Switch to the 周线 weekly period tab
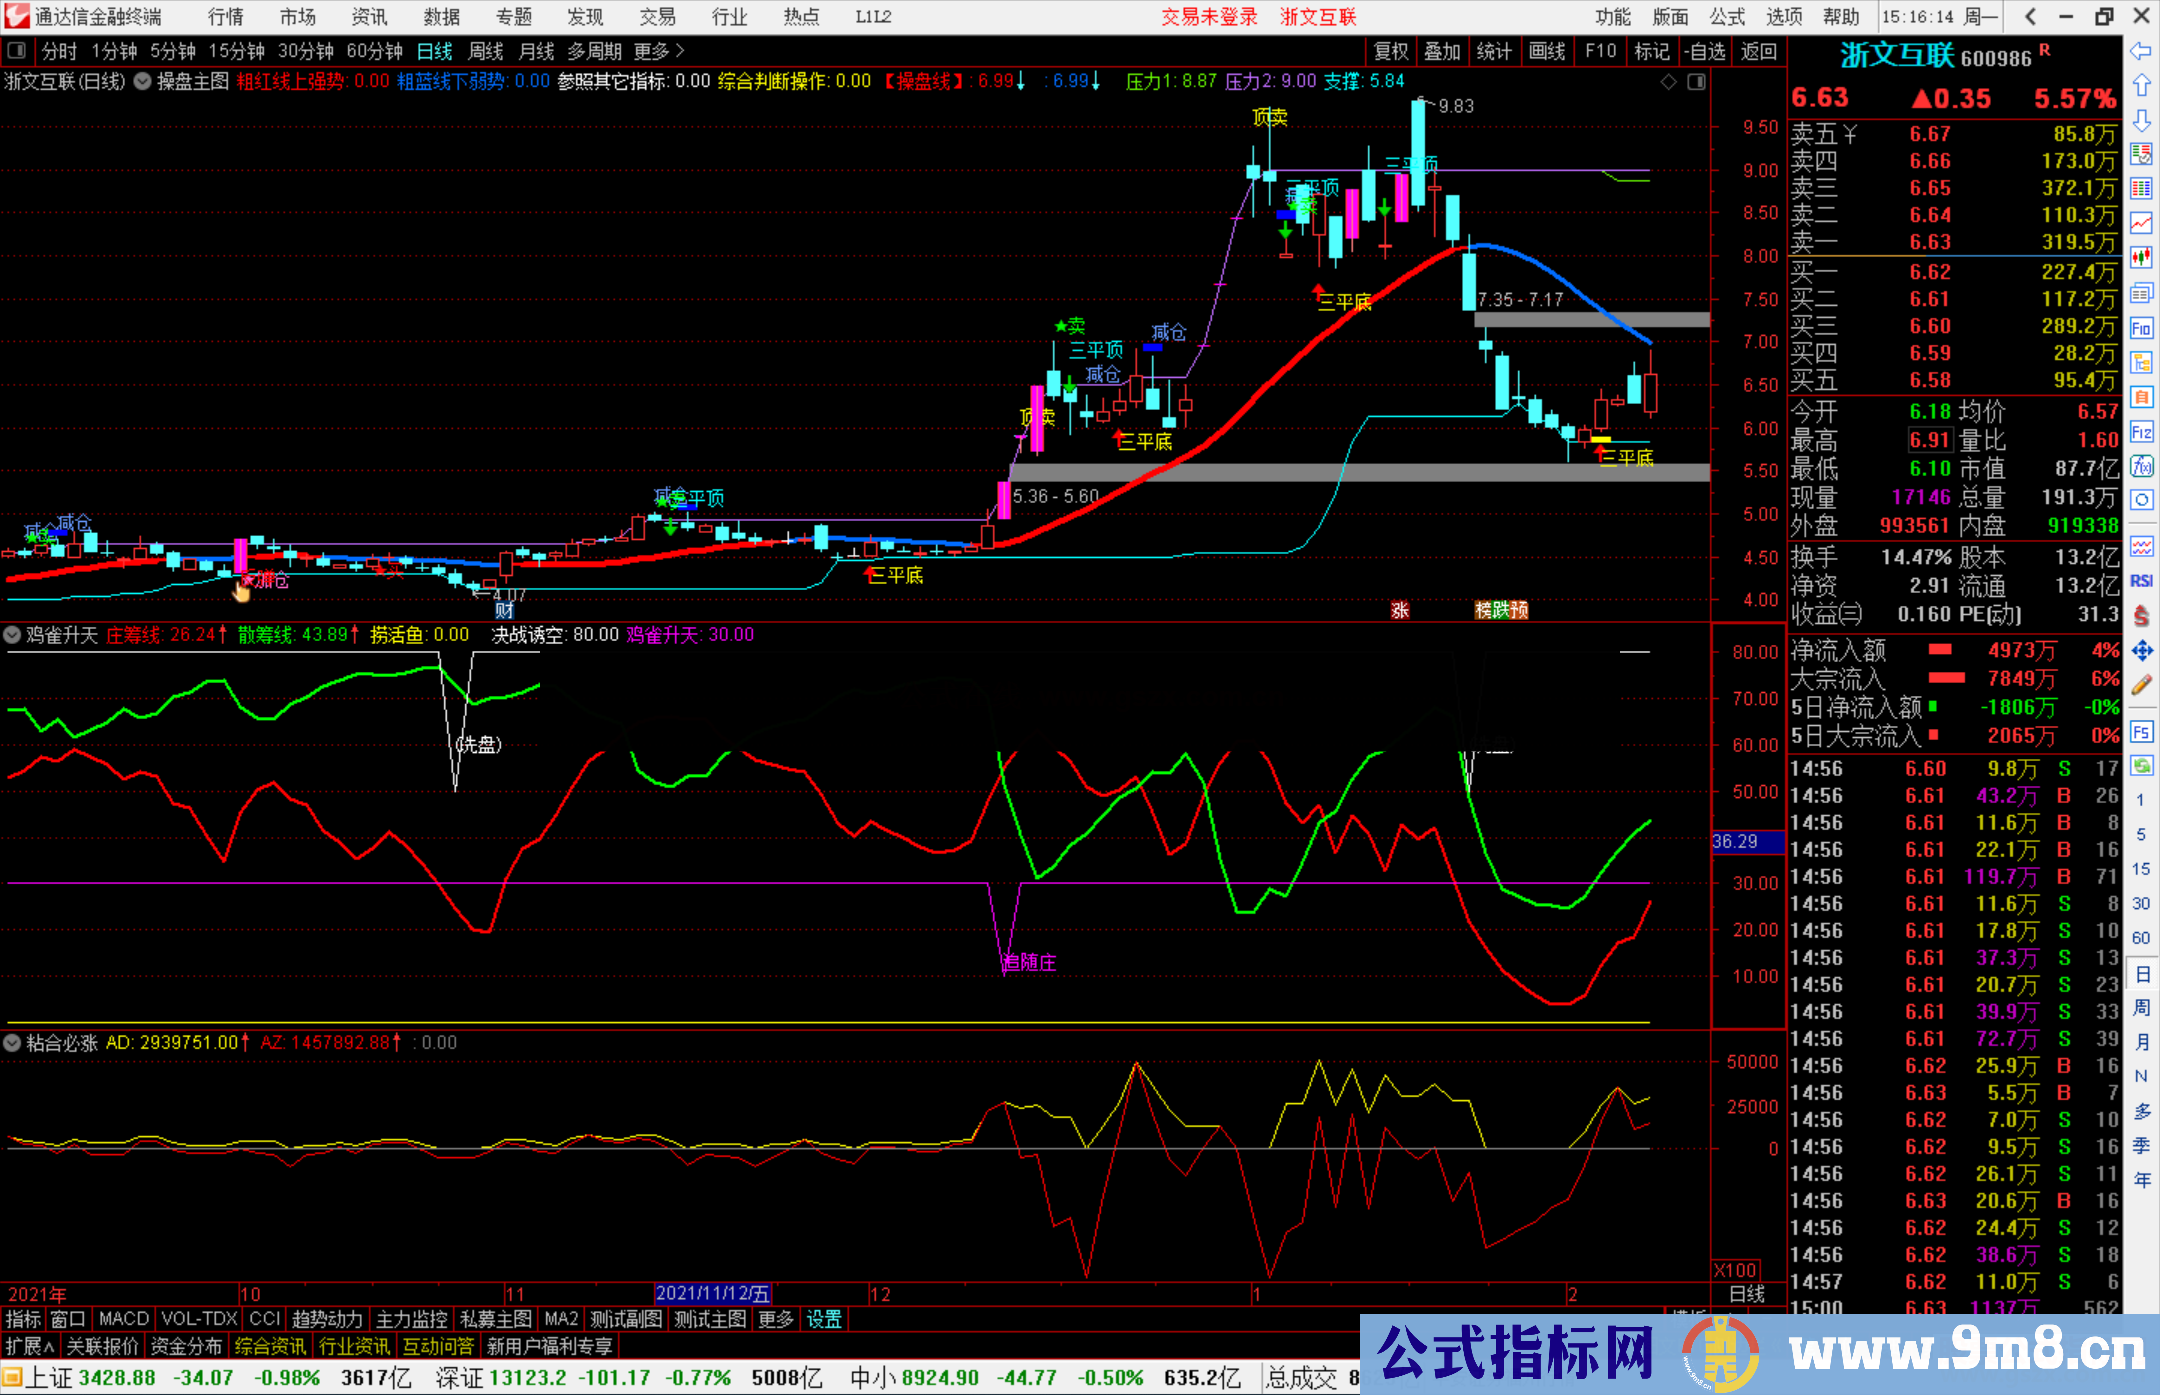The width and height of the screenshot is (2160, 1395). coord(486,51)
